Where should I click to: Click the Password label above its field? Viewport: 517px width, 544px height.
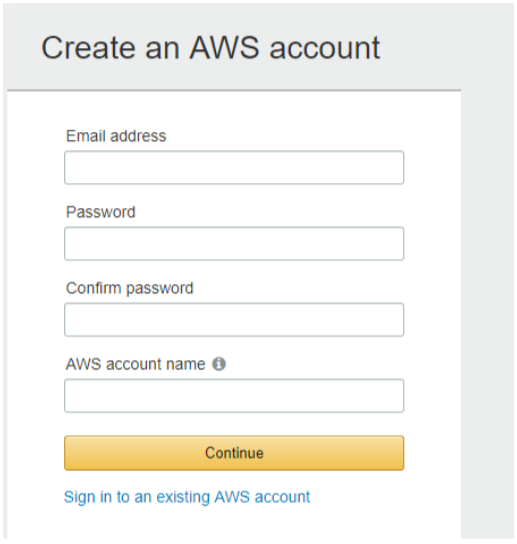pos(101,212)
